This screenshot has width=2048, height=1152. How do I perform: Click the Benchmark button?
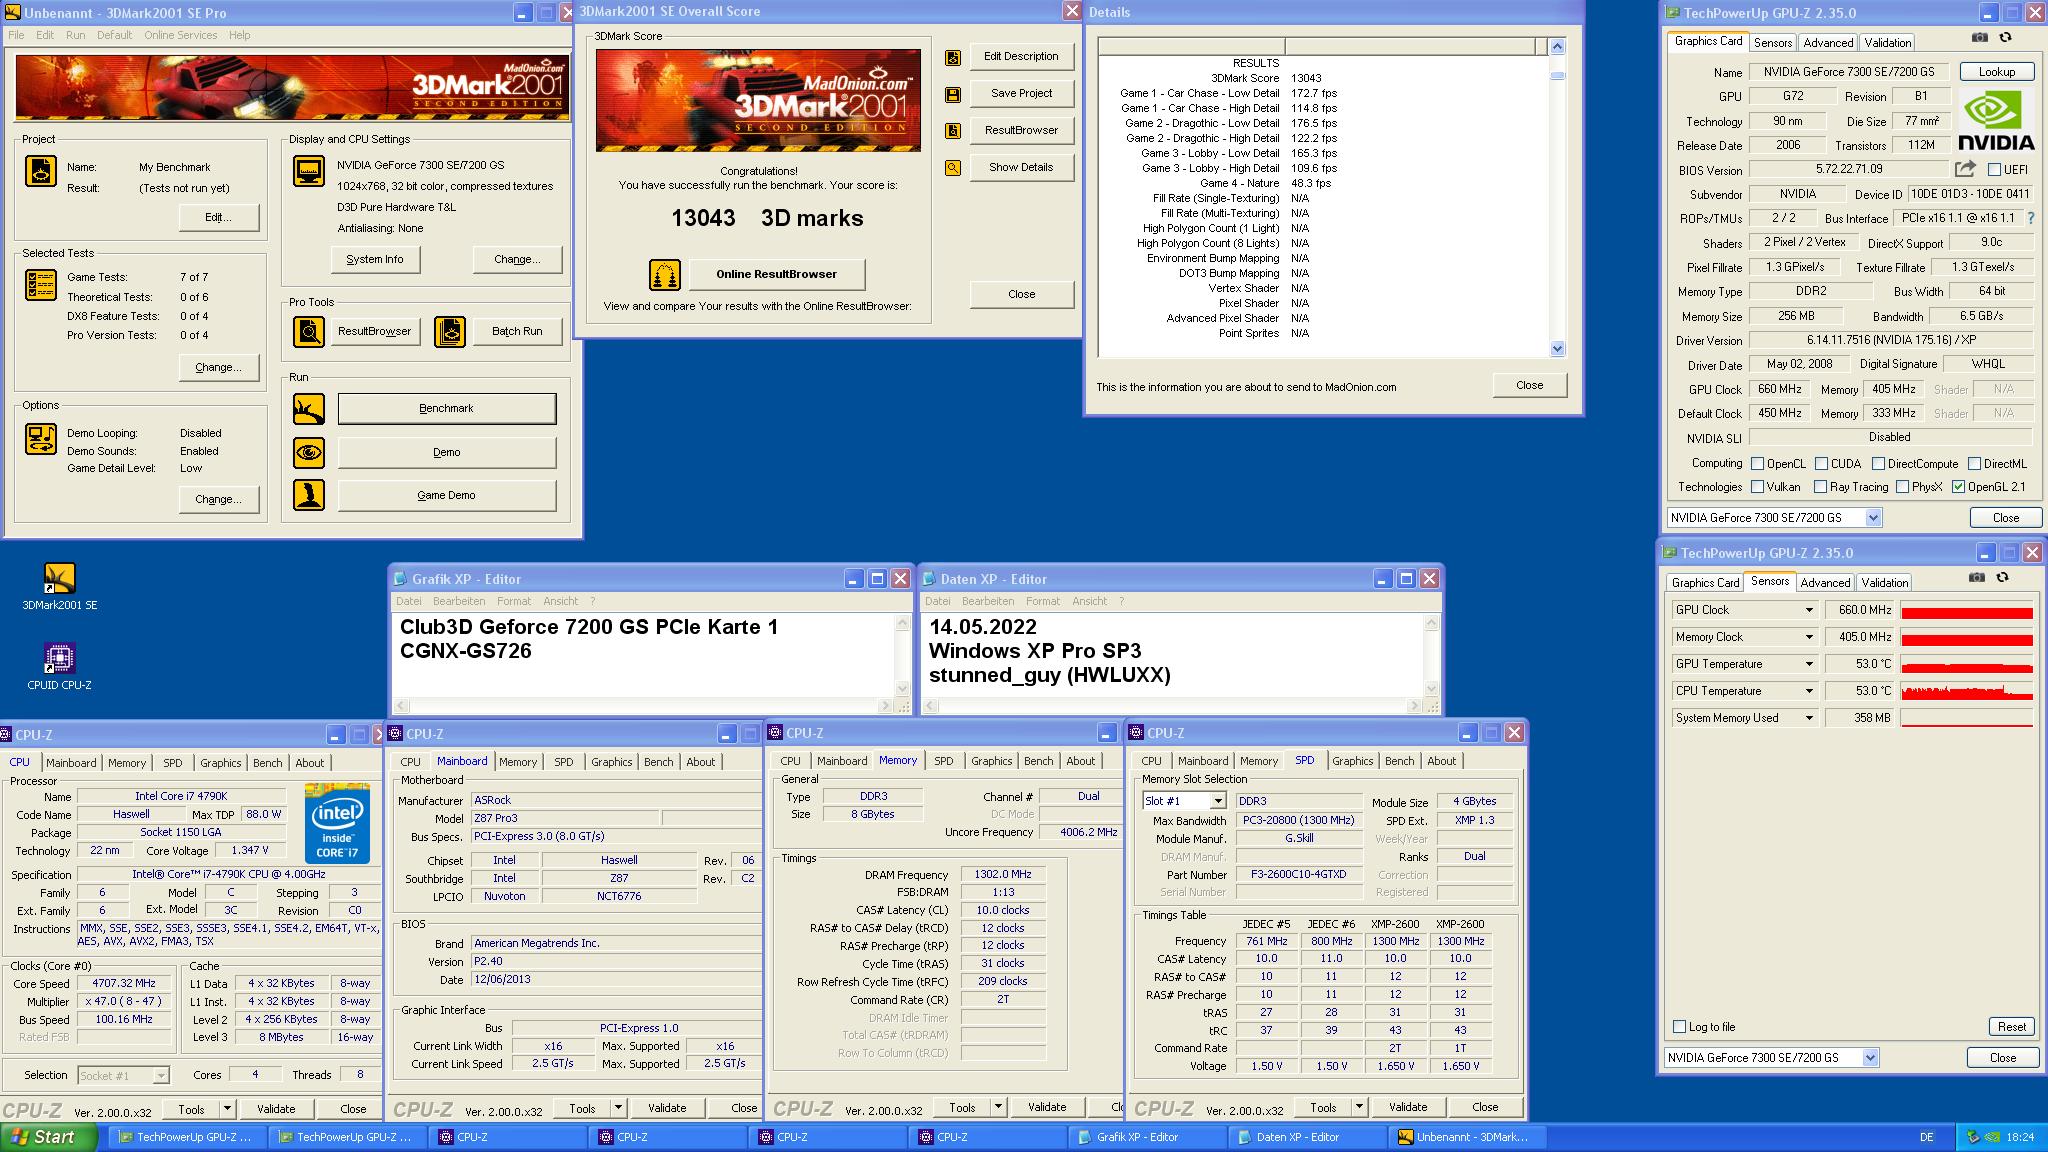click(447, 408)
